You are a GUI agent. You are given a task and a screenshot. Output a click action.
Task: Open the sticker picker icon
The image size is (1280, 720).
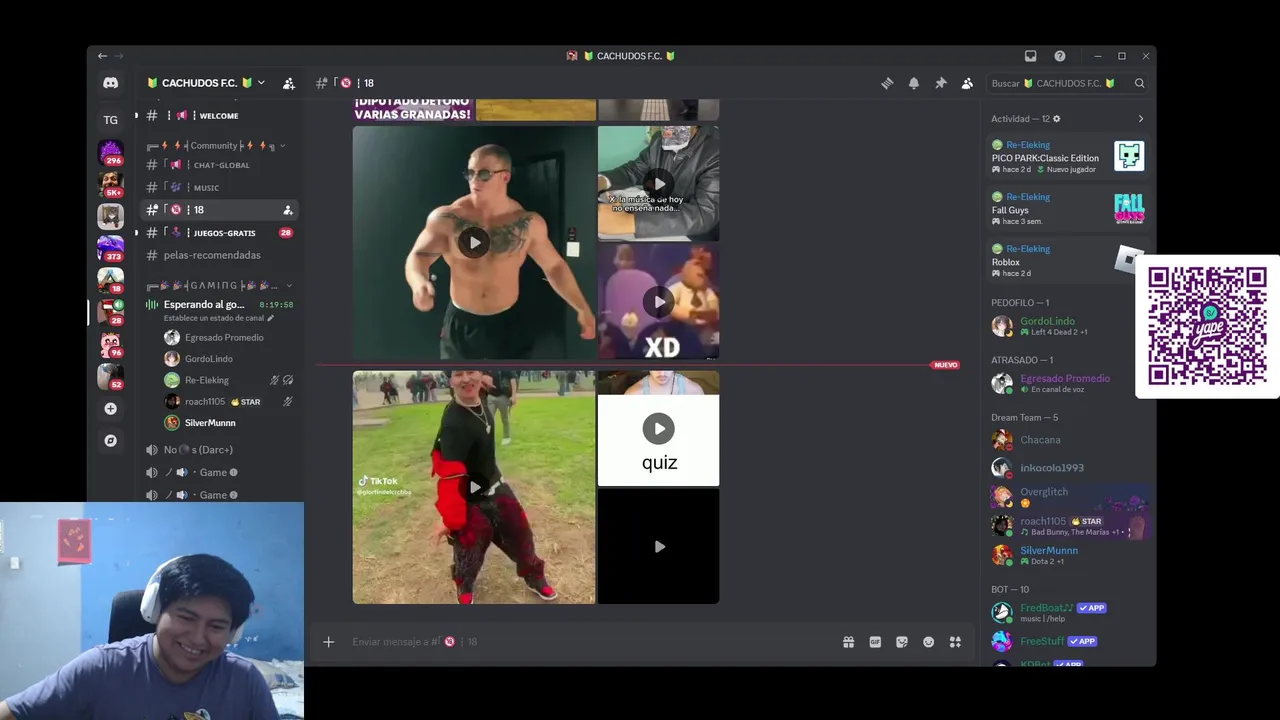click(x=902, y=642)
